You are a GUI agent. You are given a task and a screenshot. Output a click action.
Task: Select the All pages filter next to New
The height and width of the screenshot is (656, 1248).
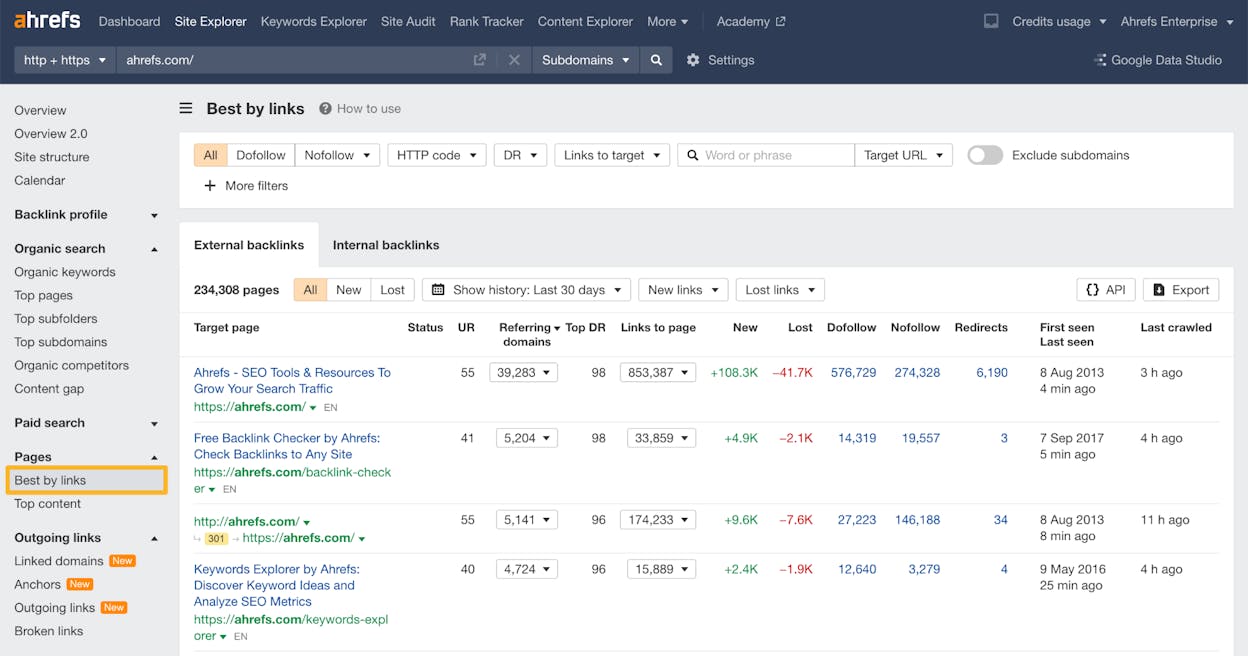tap(310, 290)
